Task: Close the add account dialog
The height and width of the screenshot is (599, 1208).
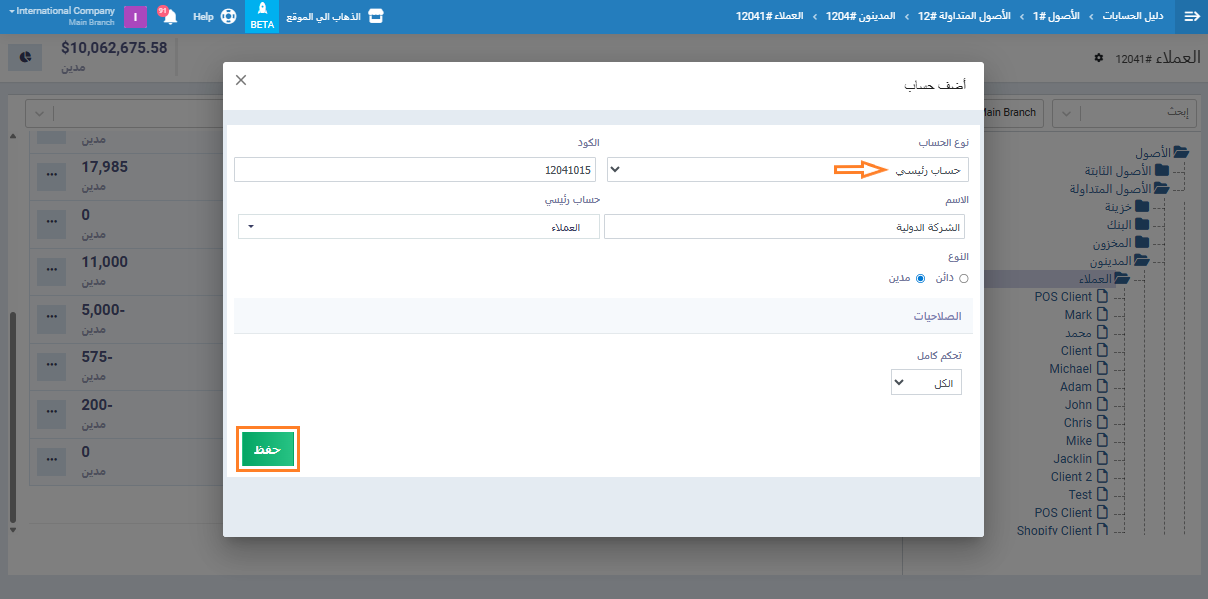Action: coord(241,80)
